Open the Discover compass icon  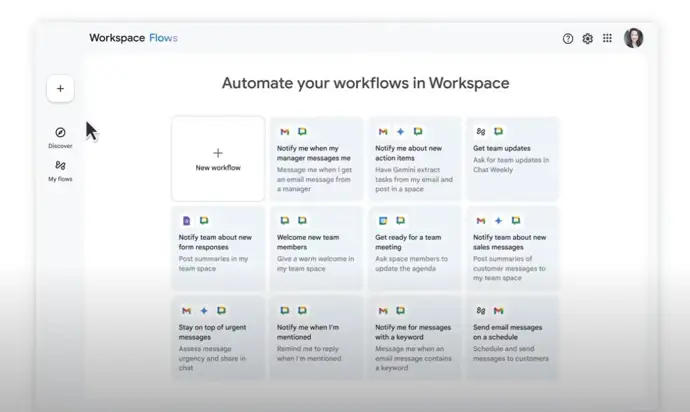[60, 133]
